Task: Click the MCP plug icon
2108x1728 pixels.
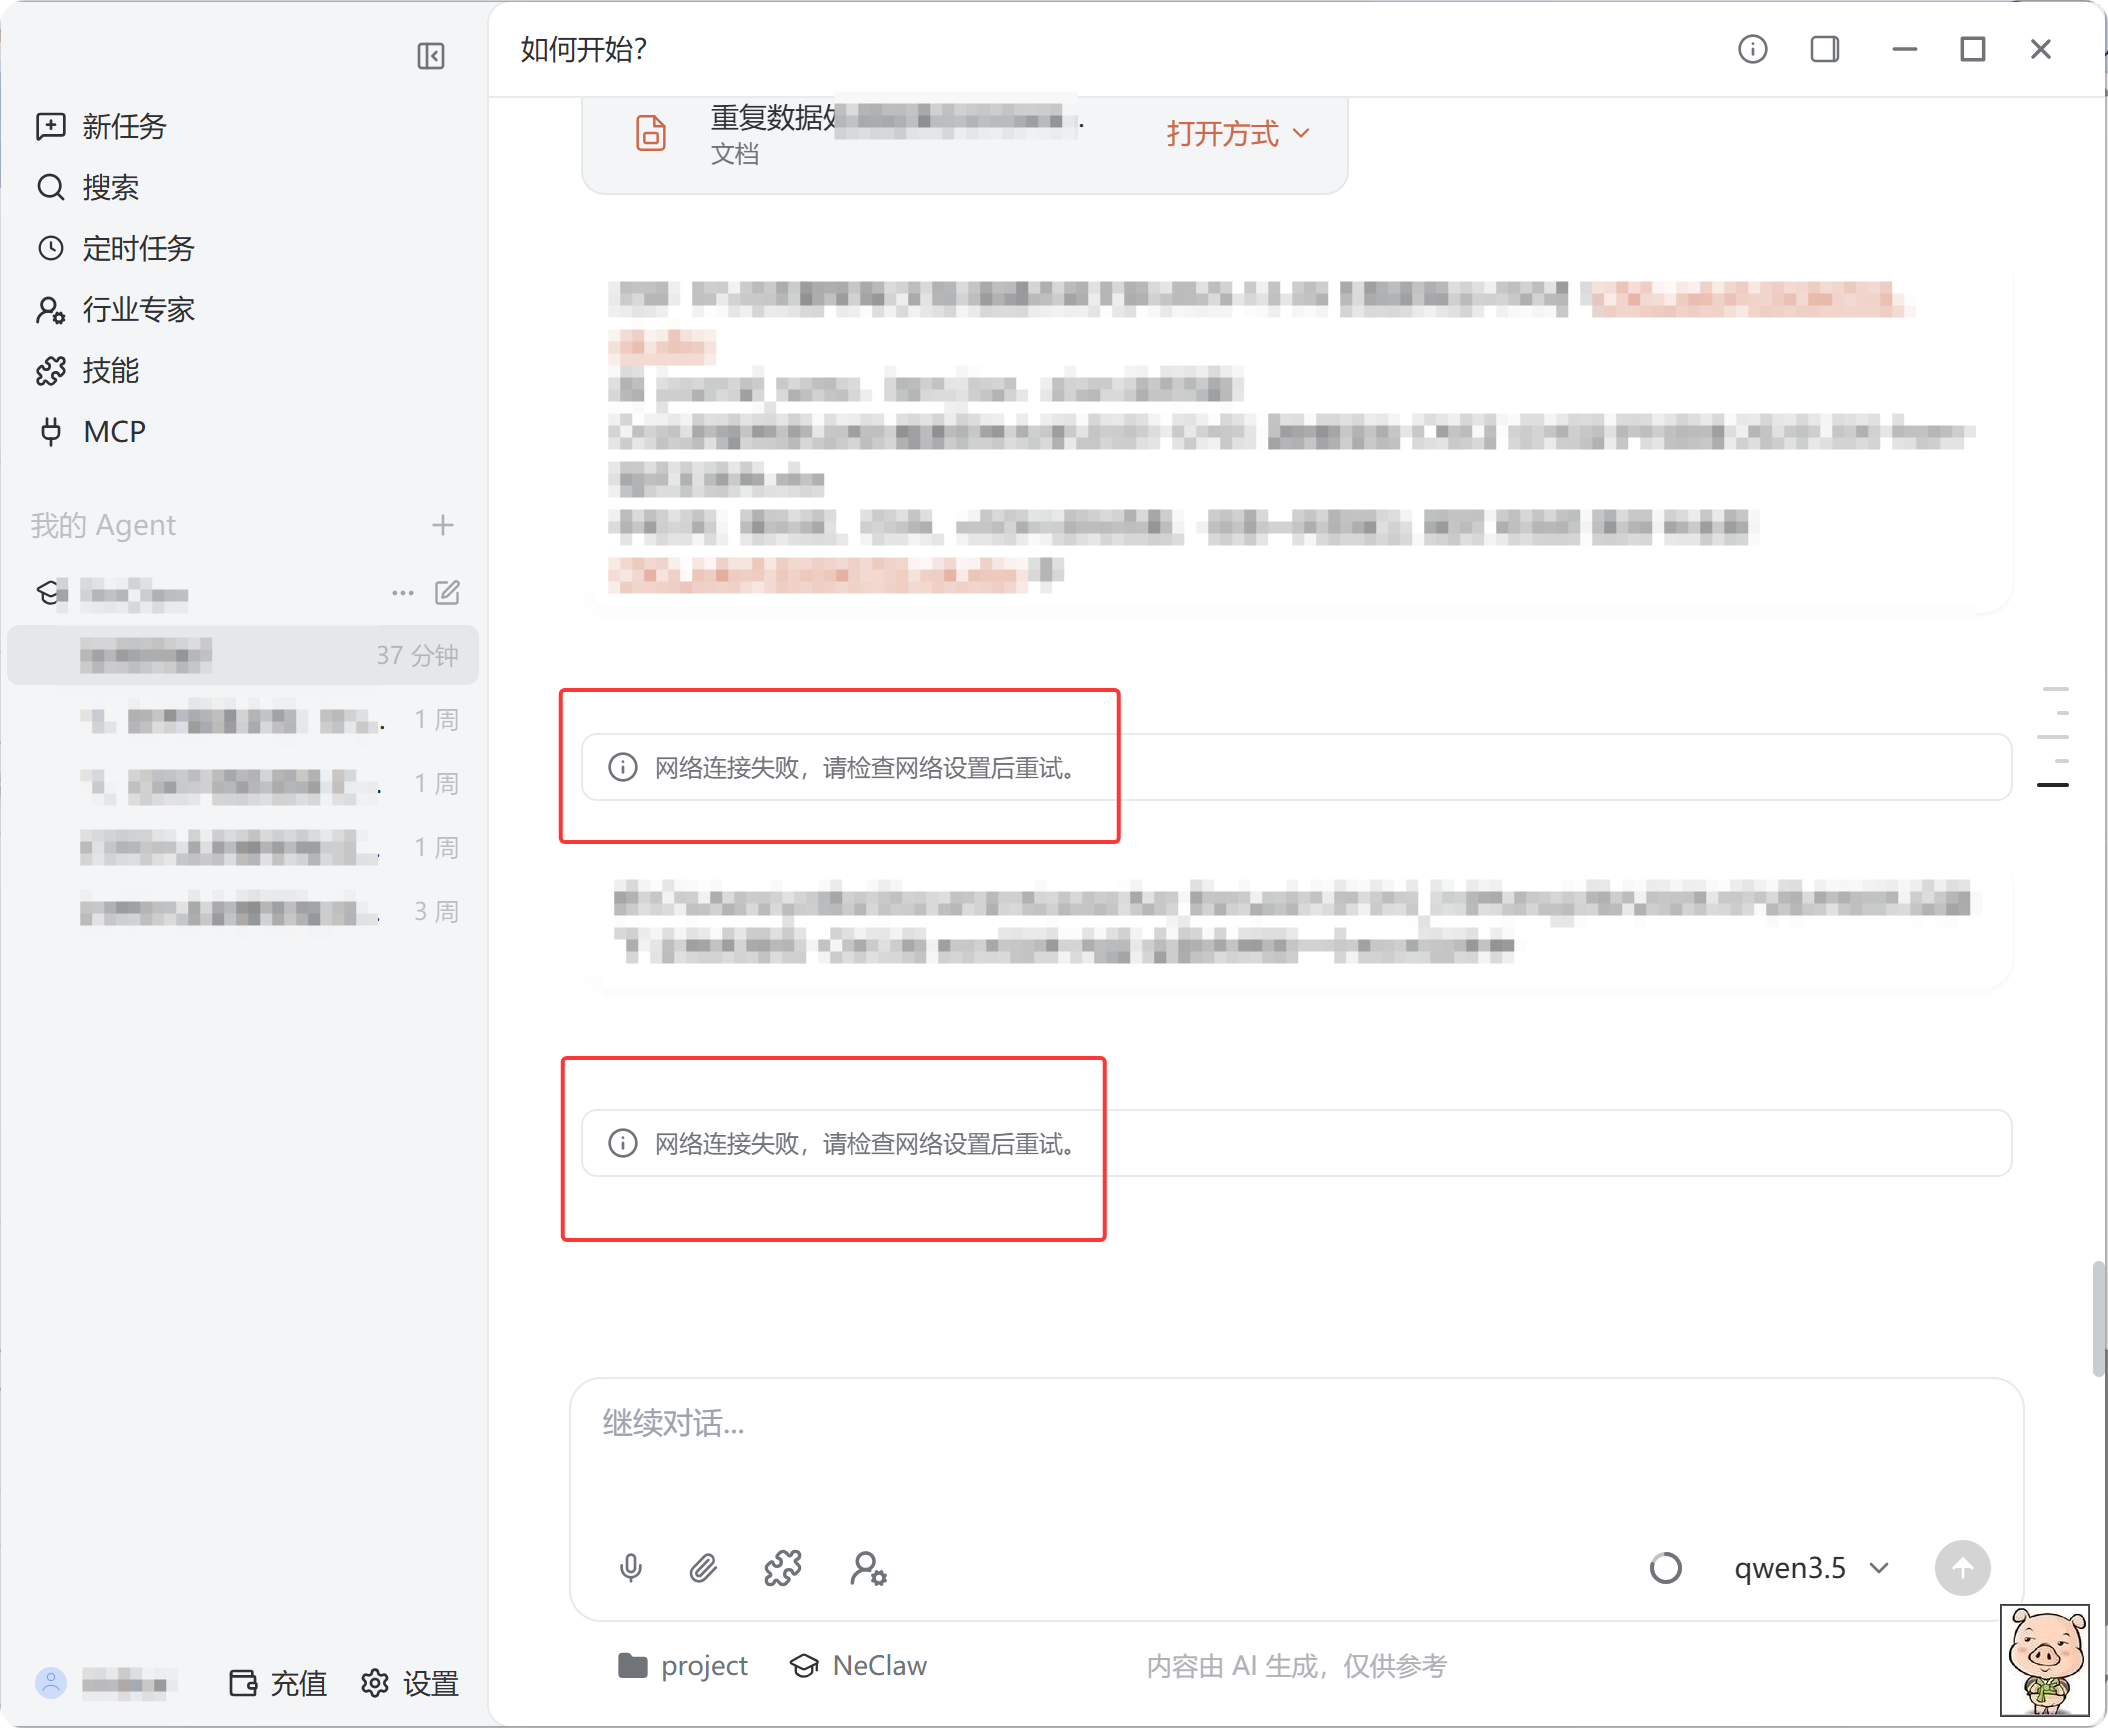Action: (50, 431)
